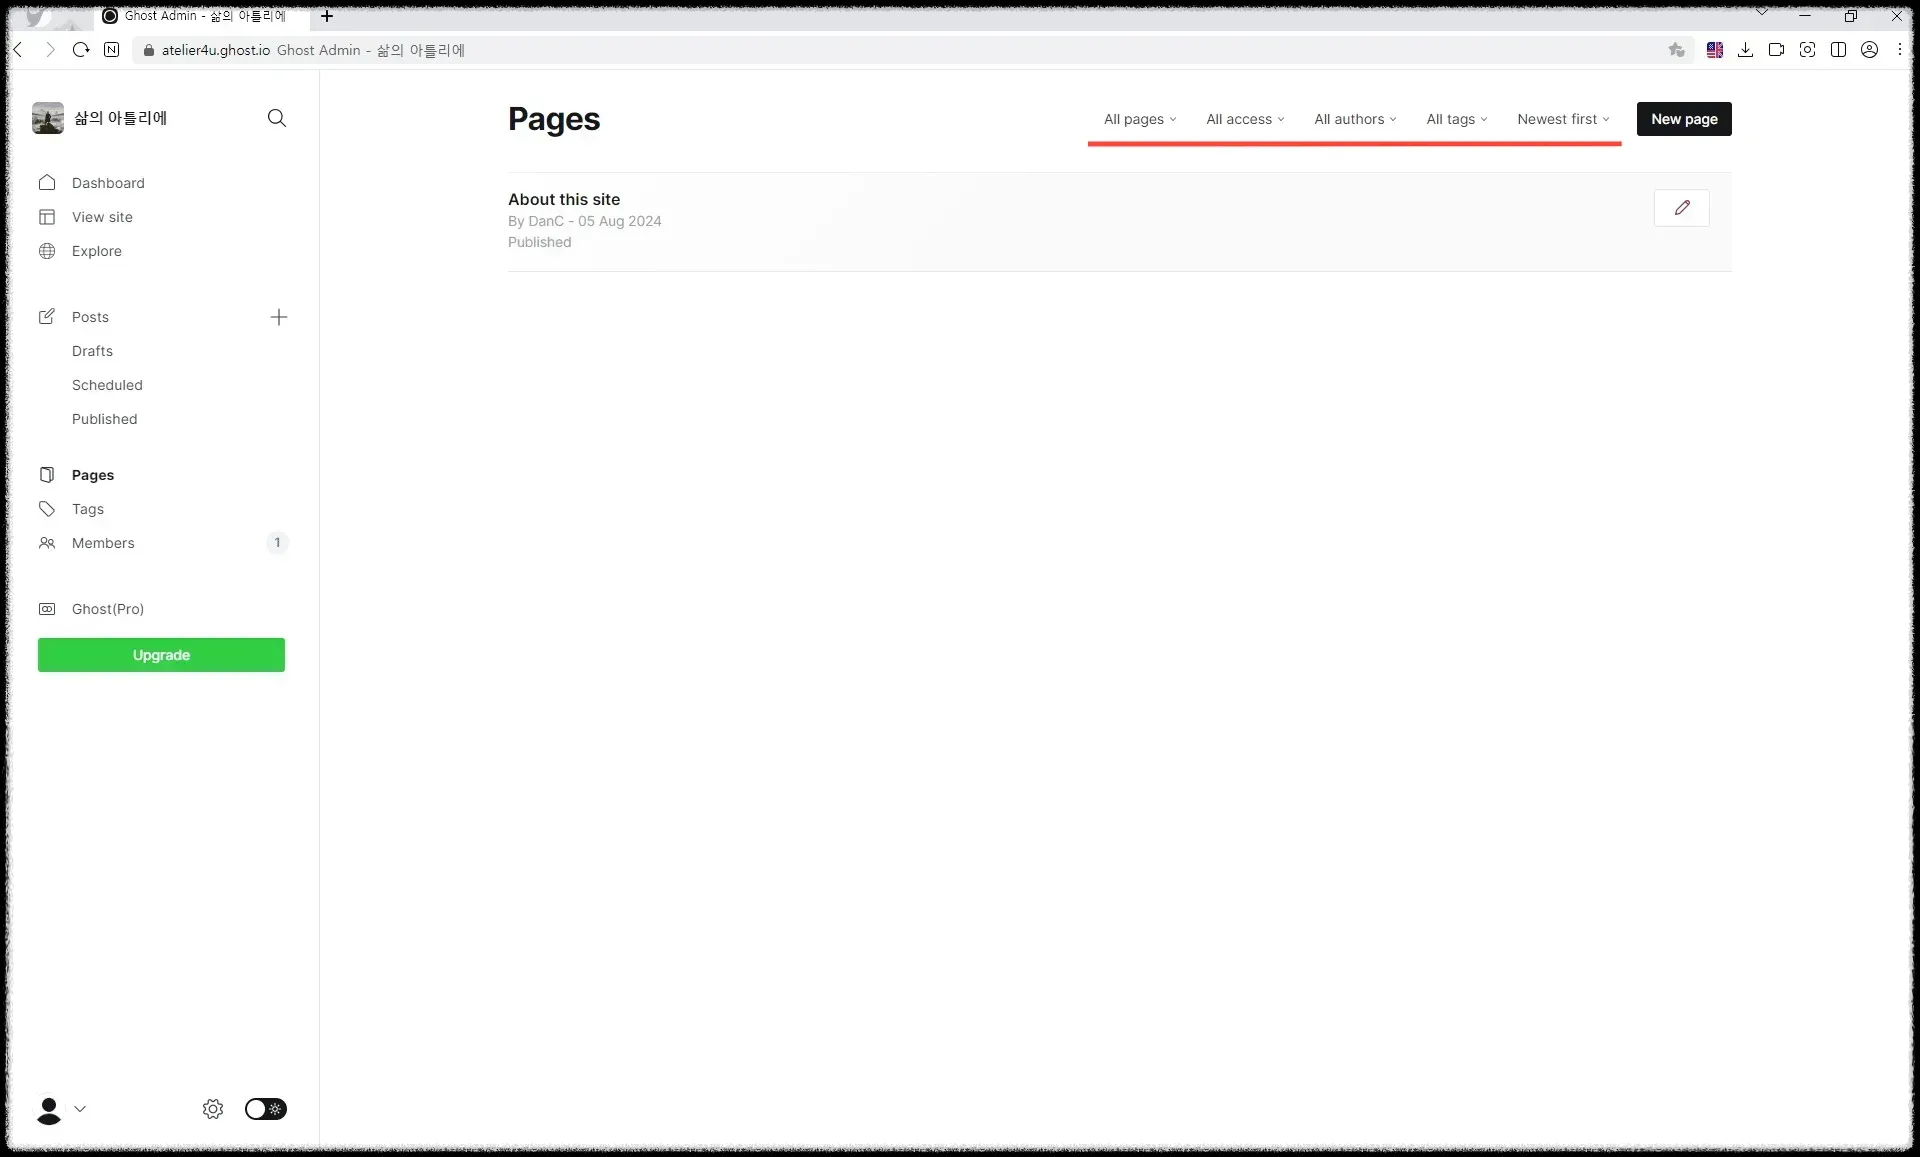Open the site search icon

coord(277,118)
